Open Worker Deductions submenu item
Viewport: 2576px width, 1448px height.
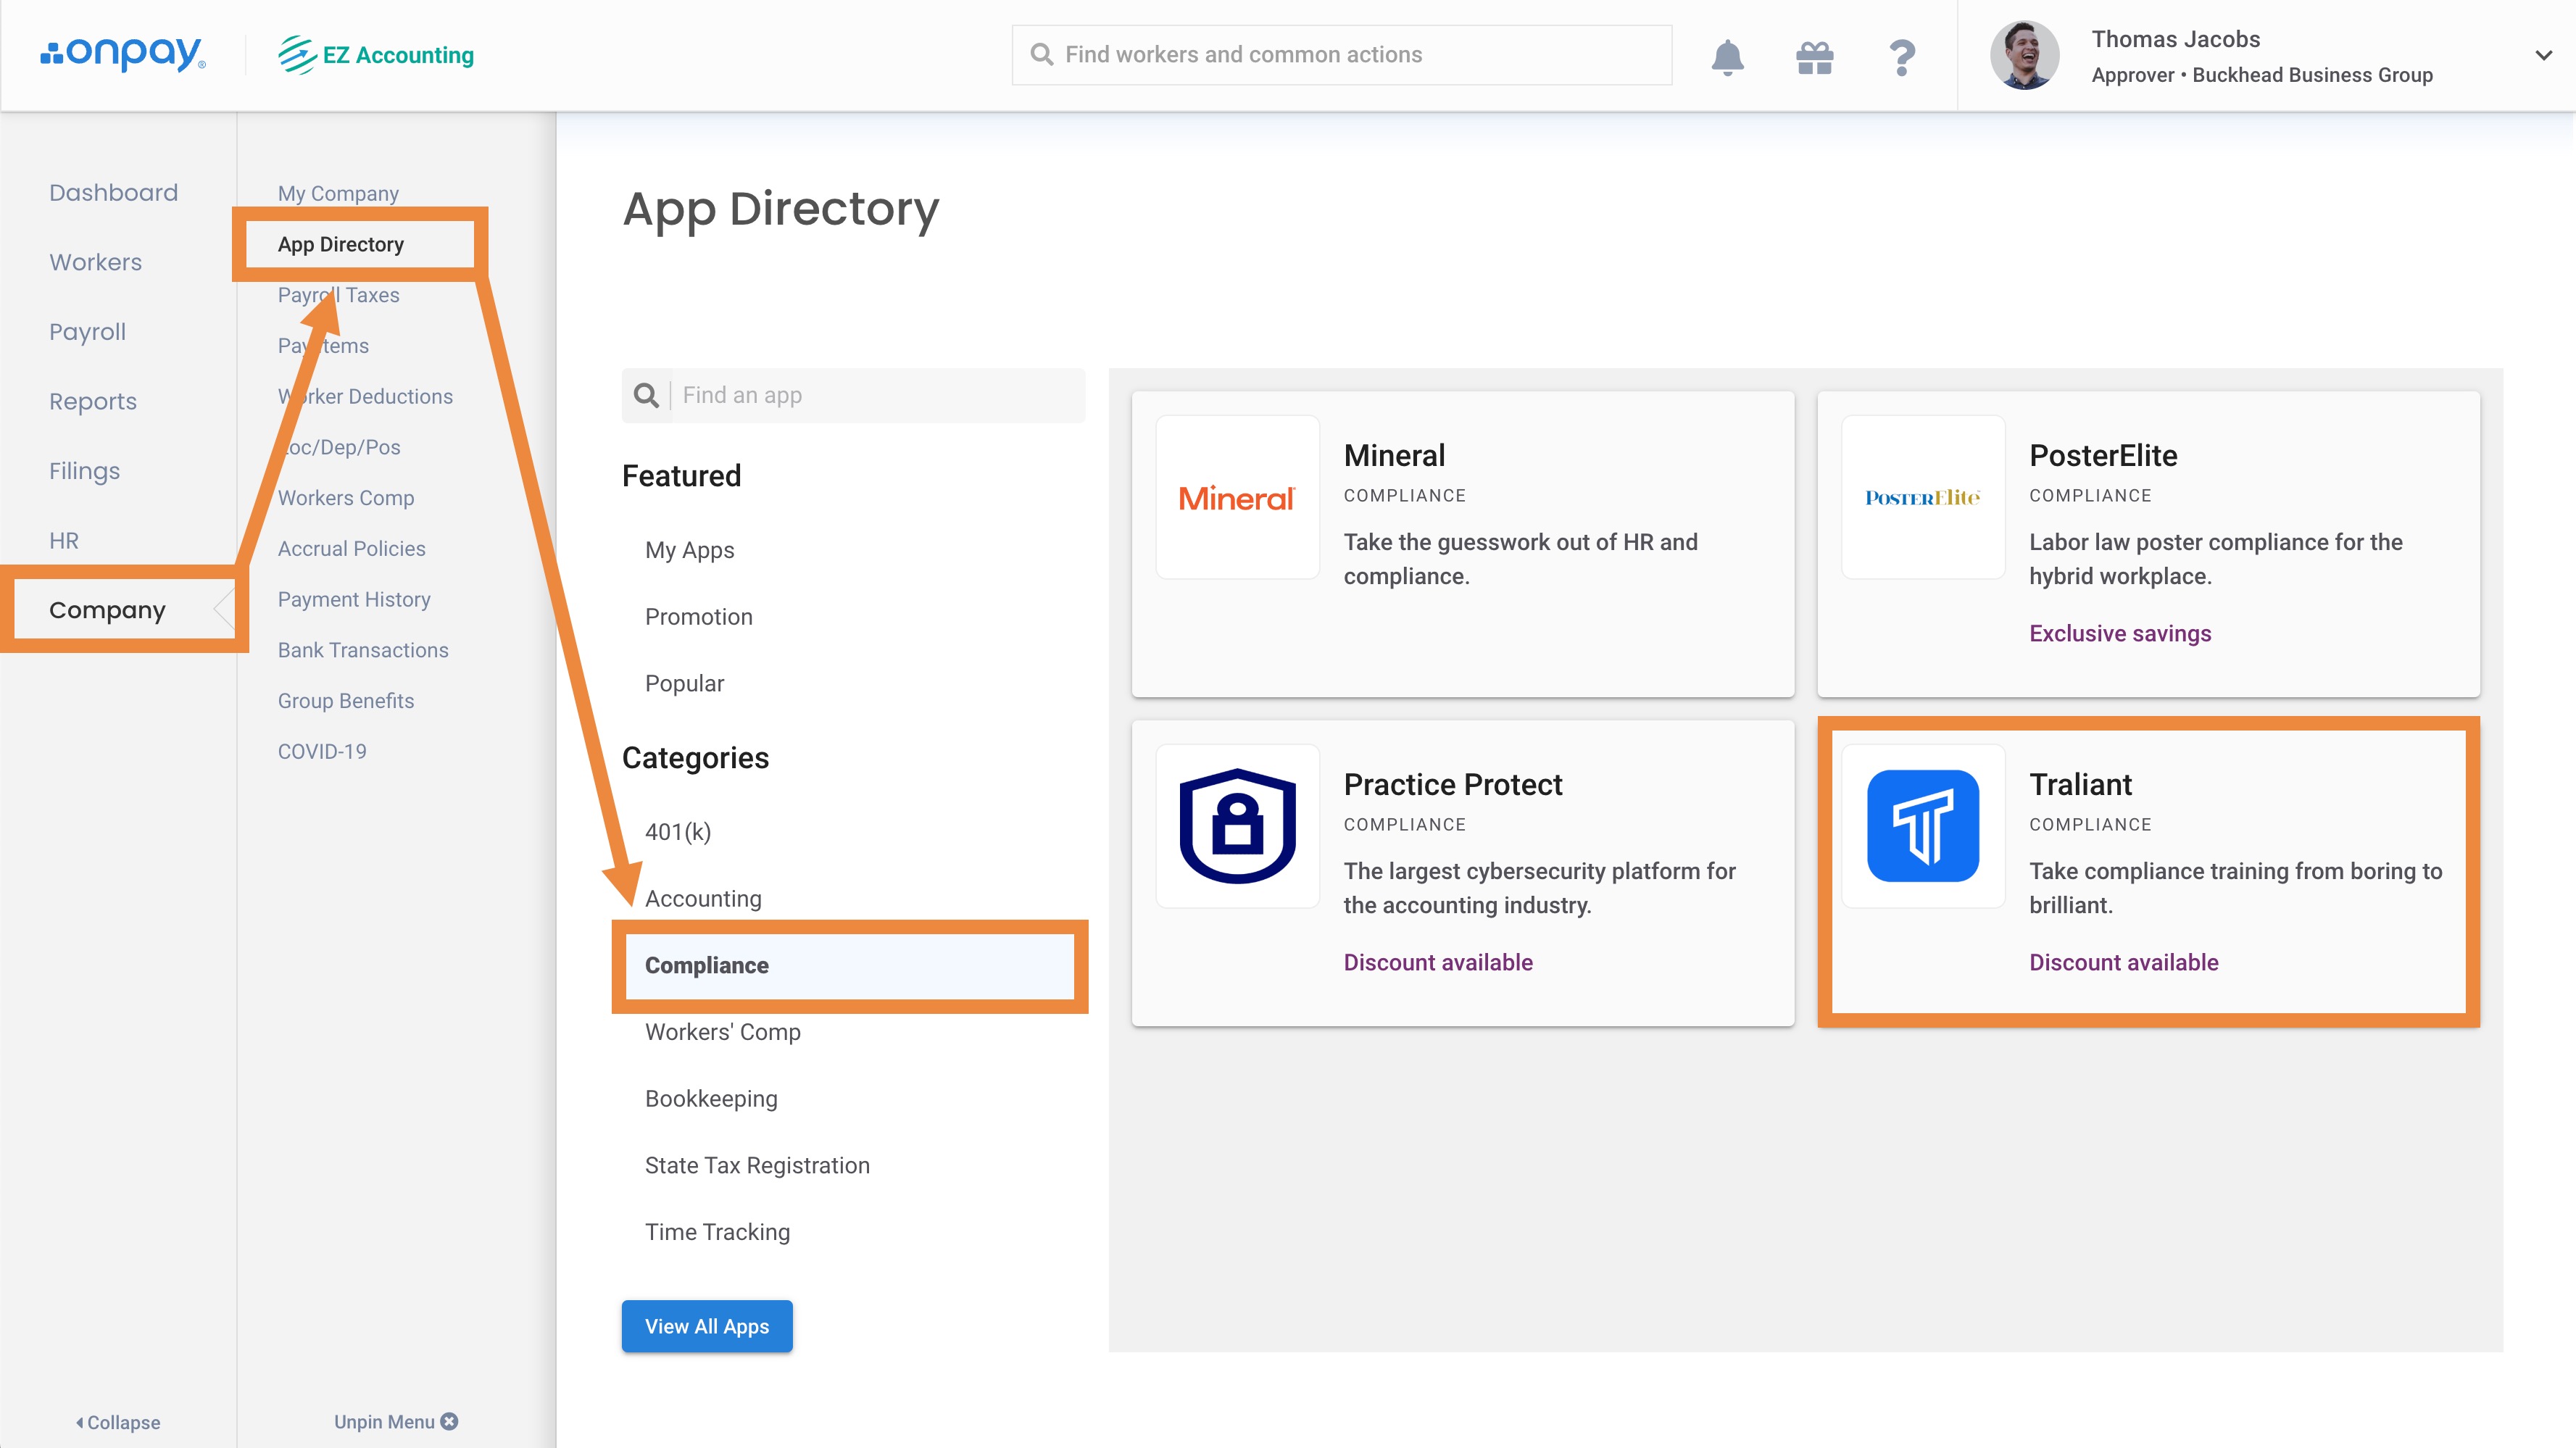point(365,396)
